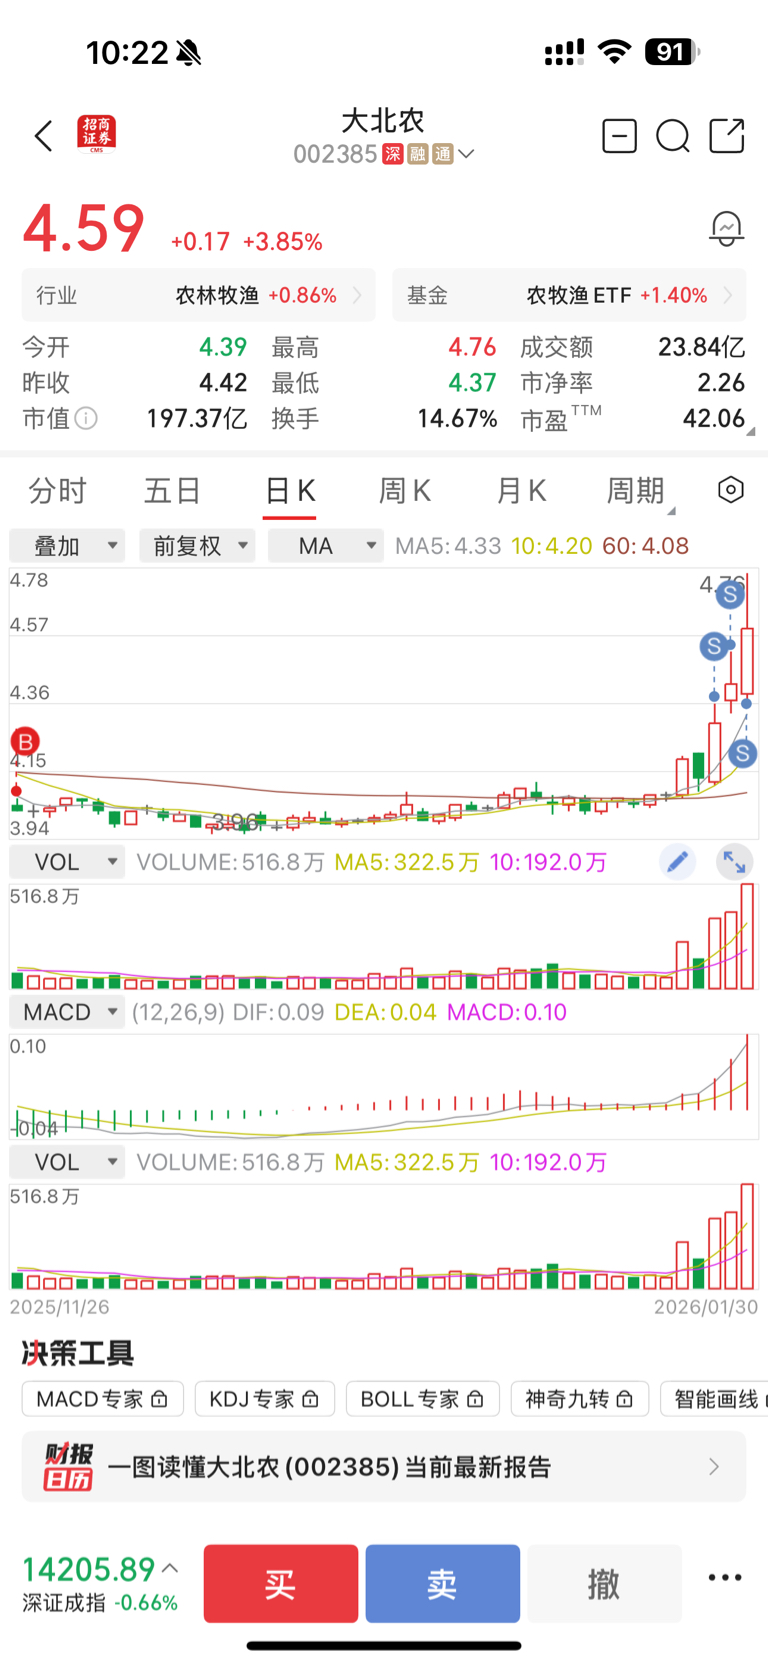Tap the minus square icon in header
Image resolution: width=768 pixels, height=1665 pixels.
click(619, 135)
